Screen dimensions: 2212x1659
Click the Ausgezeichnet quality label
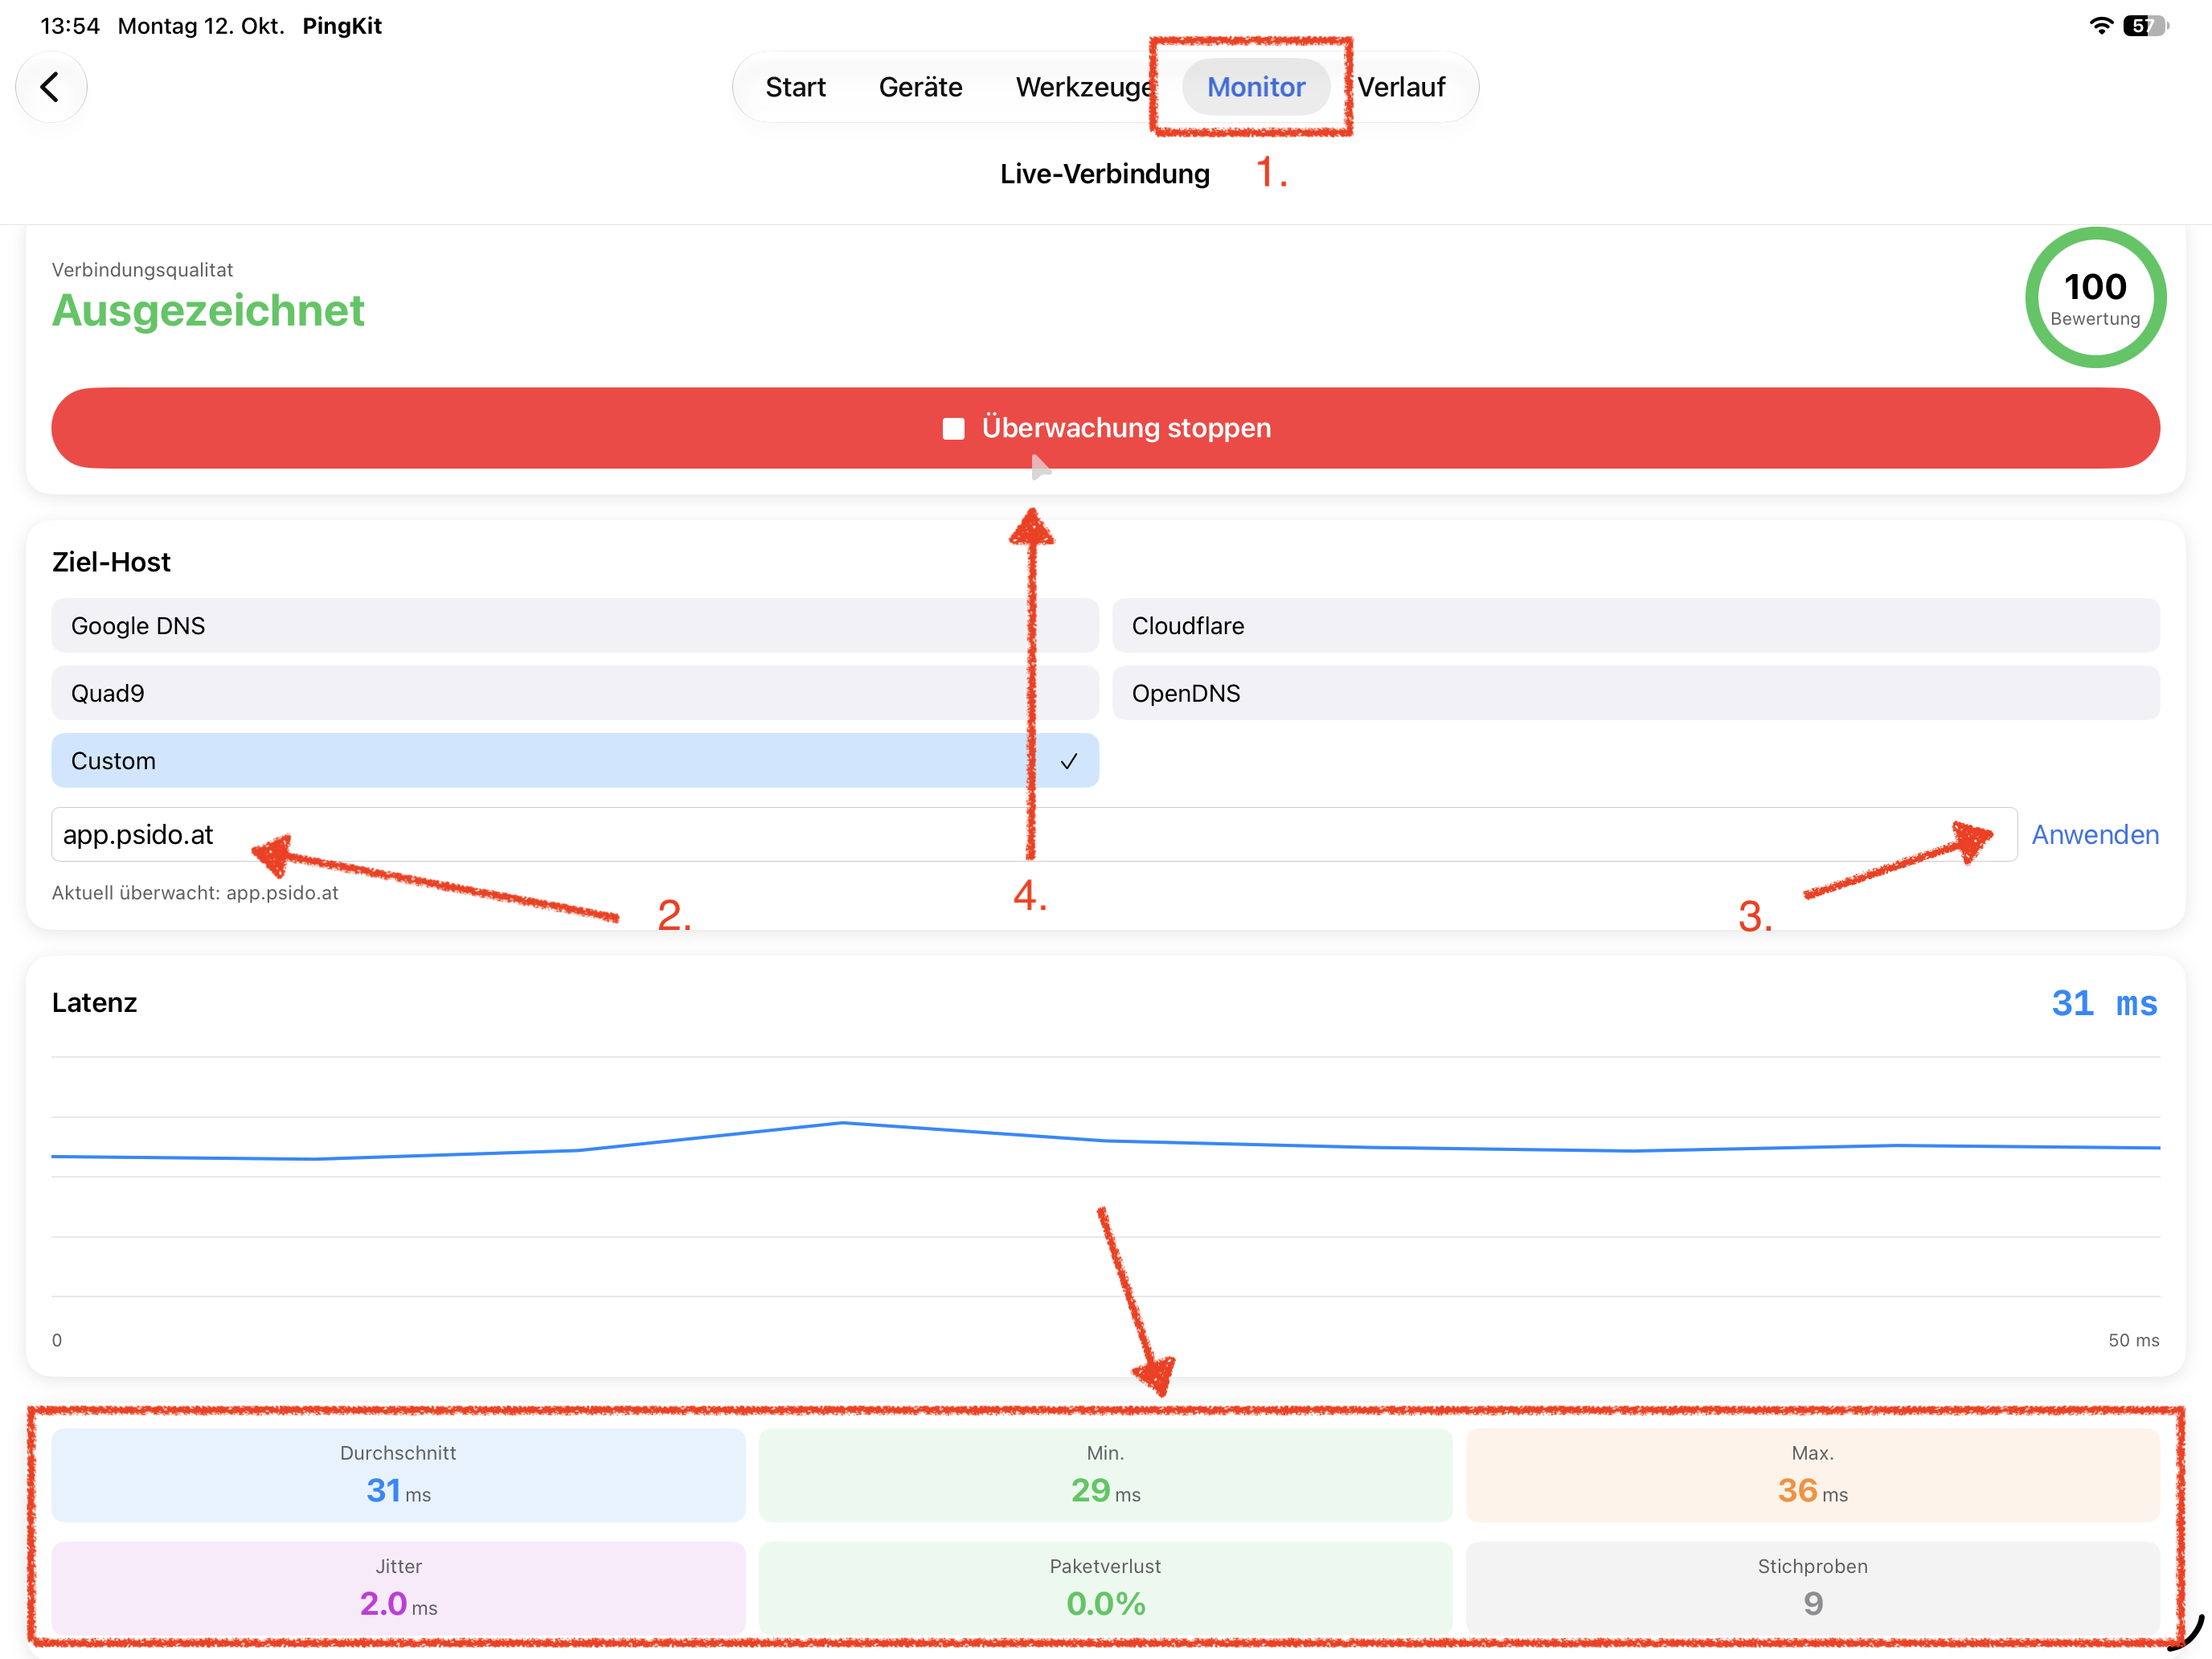tap(208, 311)
